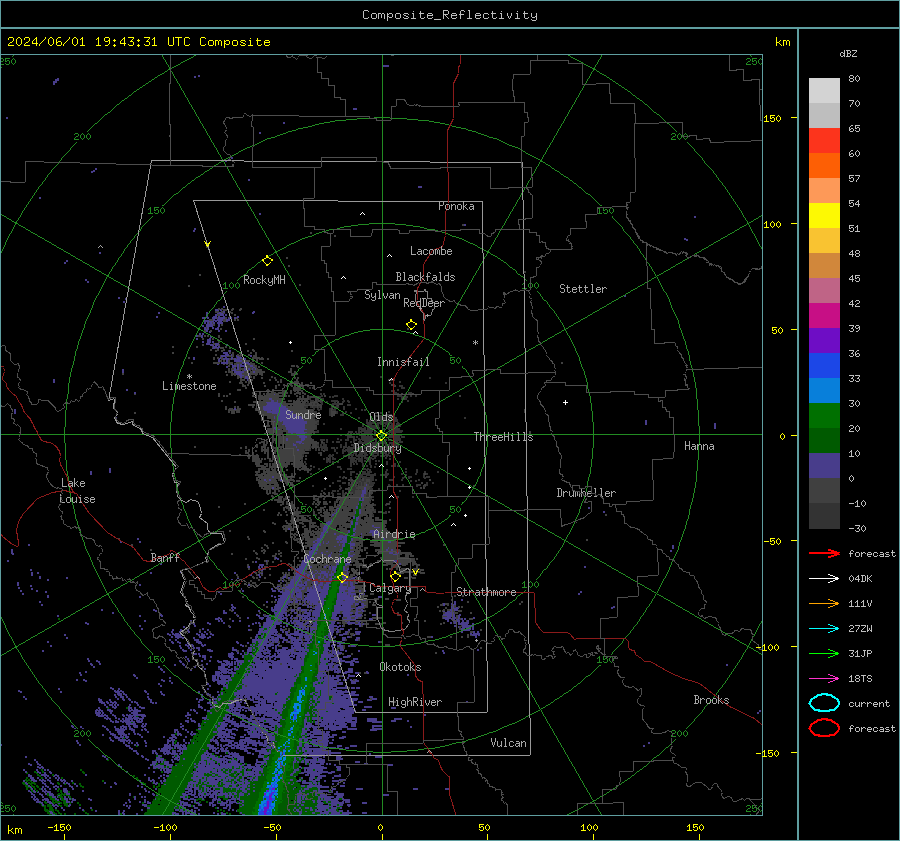Click the RockyMH label
Image resolution: width=900 pixels, height=841 pixels.
click(264, 280)
